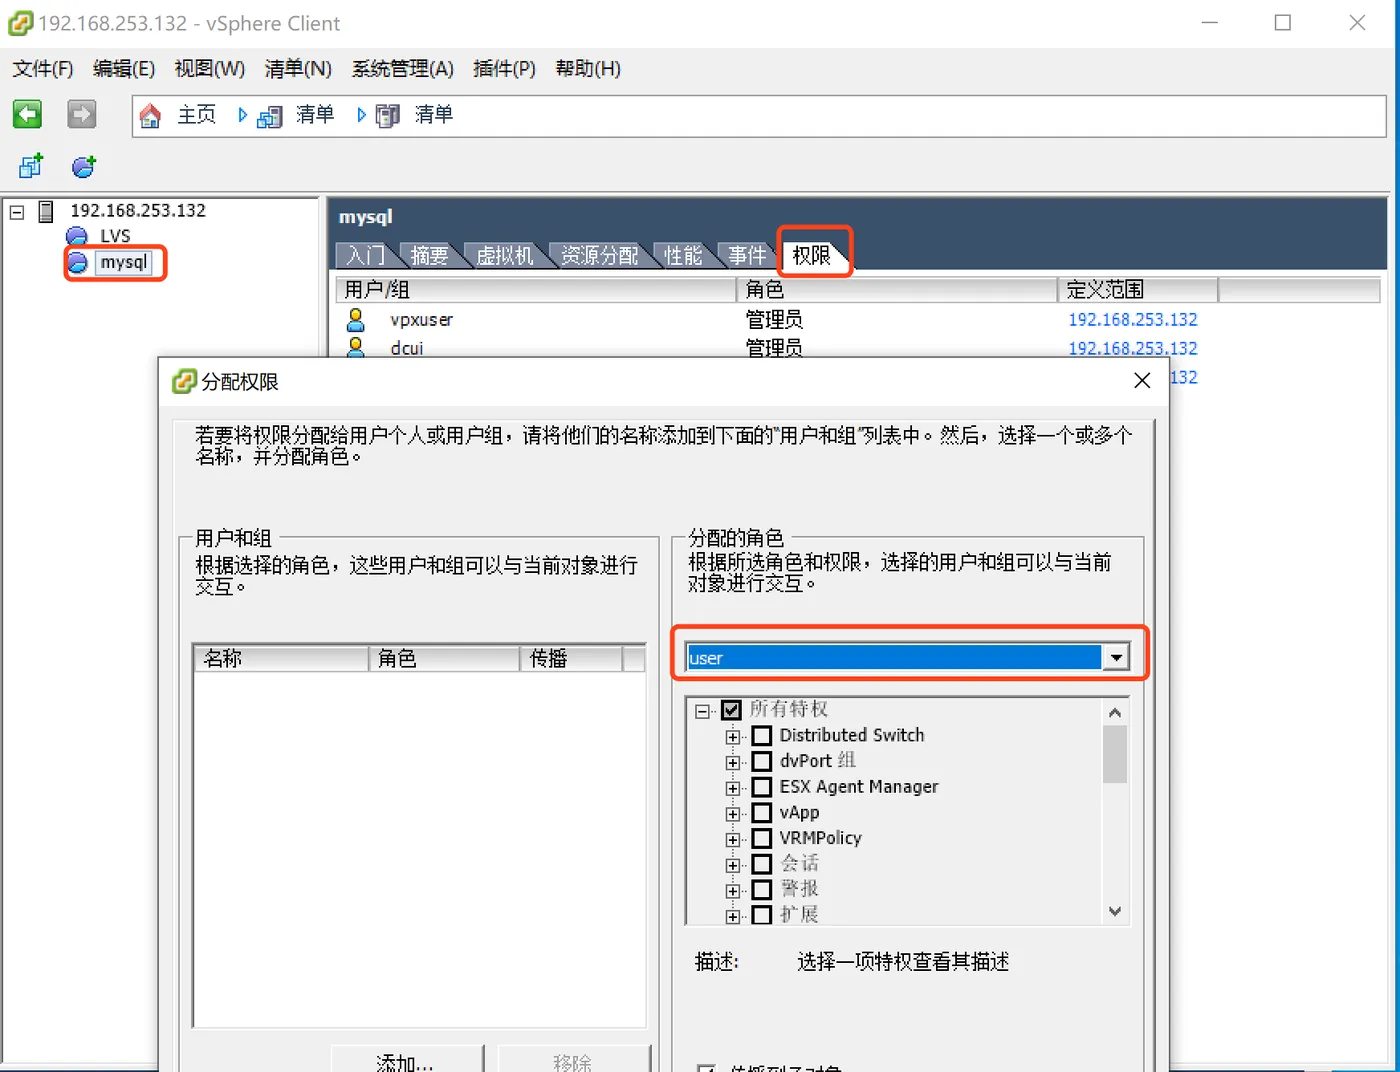This screenshot has height=1072, width=1400.
Task: Select the mysql tree item
Action: click(124, 262)
